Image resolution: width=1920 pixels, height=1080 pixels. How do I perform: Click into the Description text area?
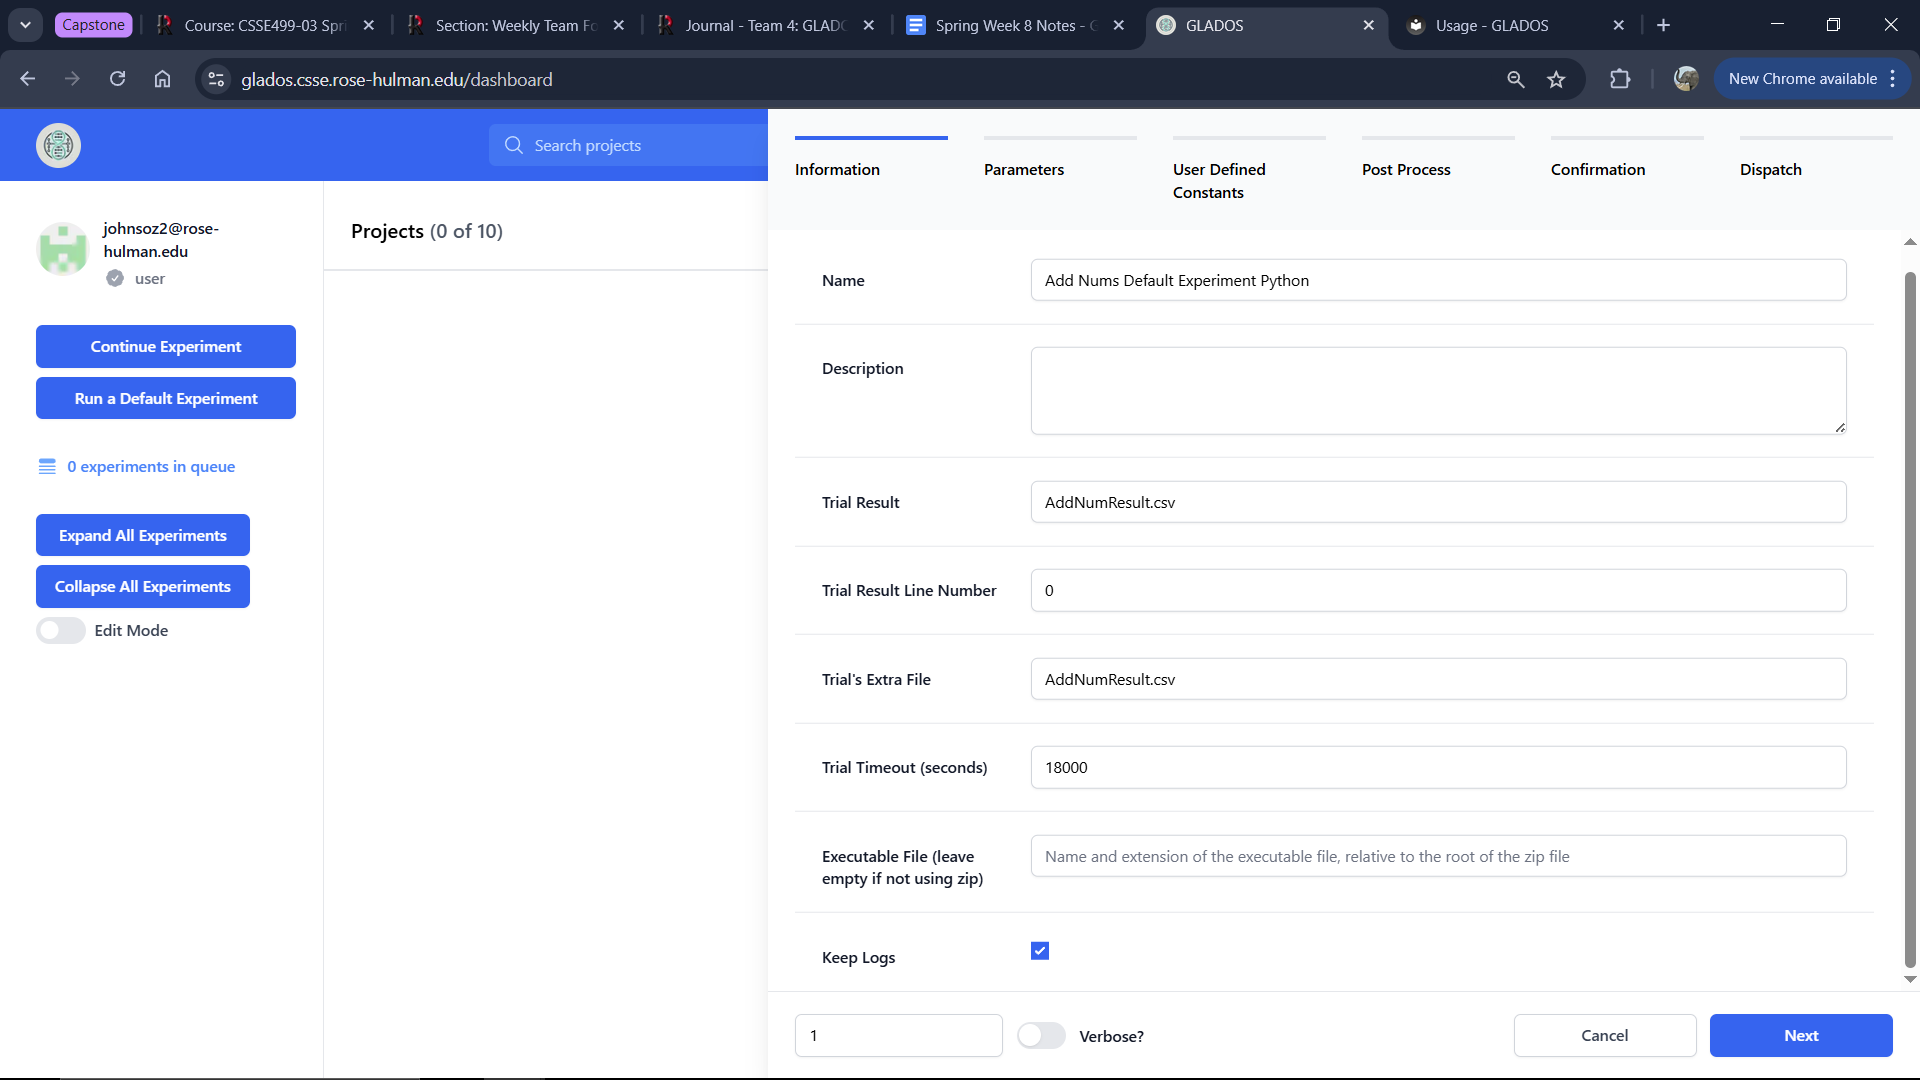click(x=1438, y=391)
